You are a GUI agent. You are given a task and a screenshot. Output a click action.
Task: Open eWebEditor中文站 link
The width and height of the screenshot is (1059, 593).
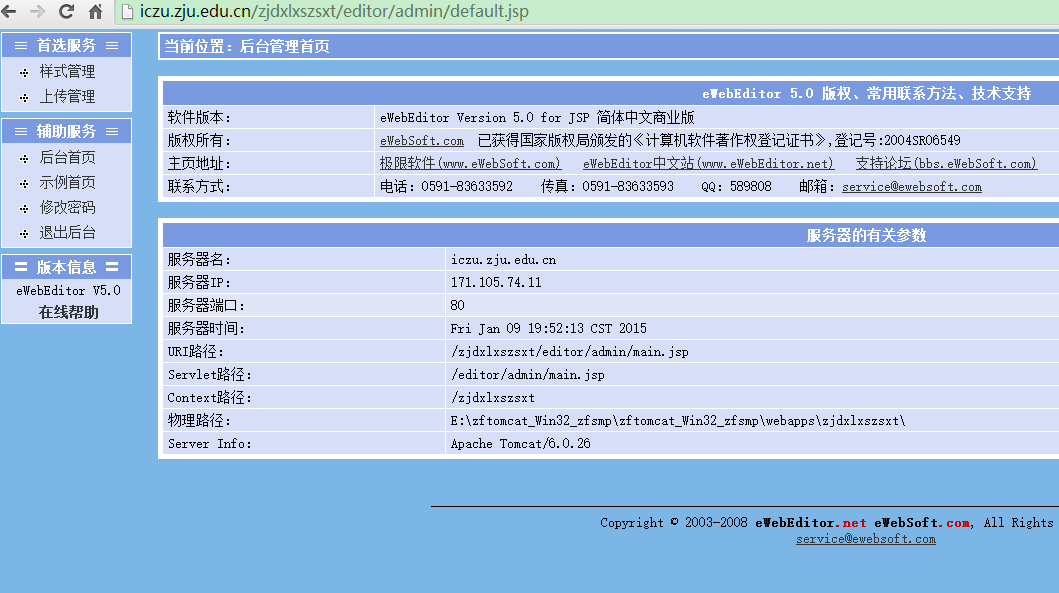[x=708, y=163]
